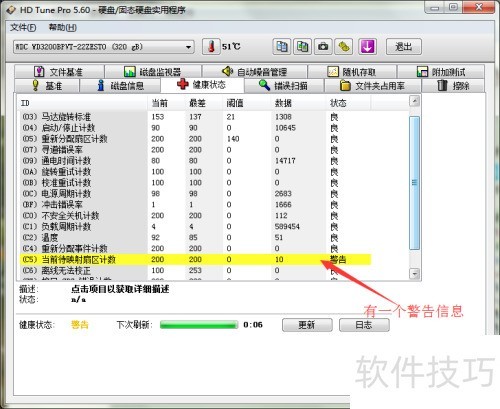Select the (BF) 冲击错误率 row
Viewport: 500px width, 409px height.
tap(195, 205)
